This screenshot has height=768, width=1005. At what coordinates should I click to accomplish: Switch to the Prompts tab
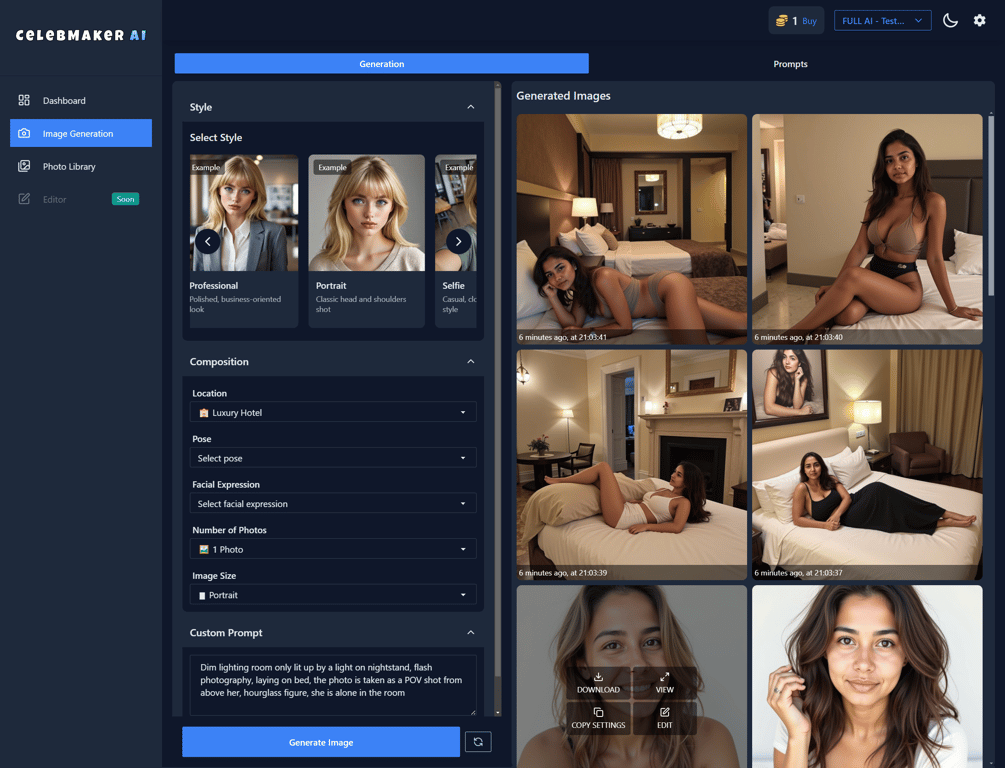[789, 63]
